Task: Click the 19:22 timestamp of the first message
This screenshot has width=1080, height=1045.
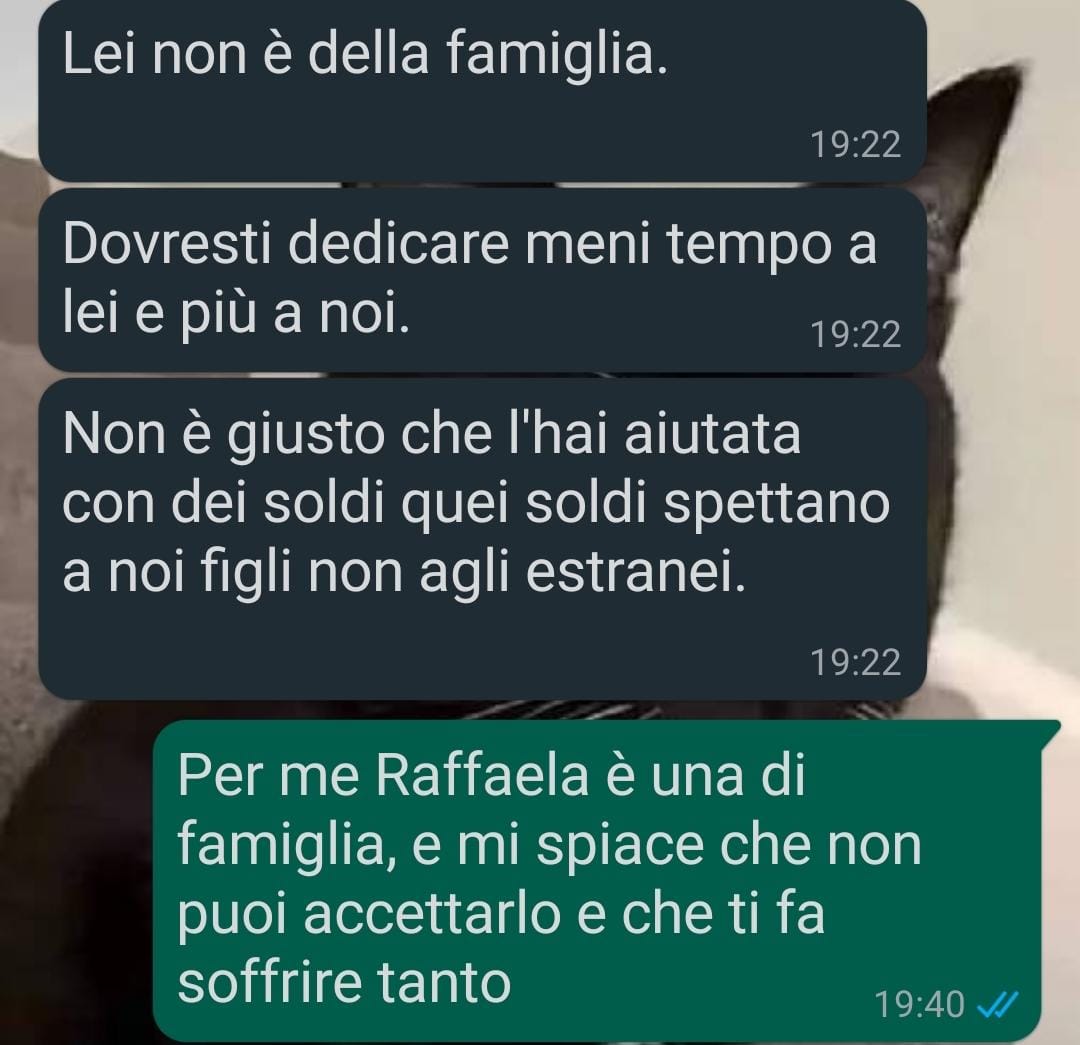Action: click(855, 145)
